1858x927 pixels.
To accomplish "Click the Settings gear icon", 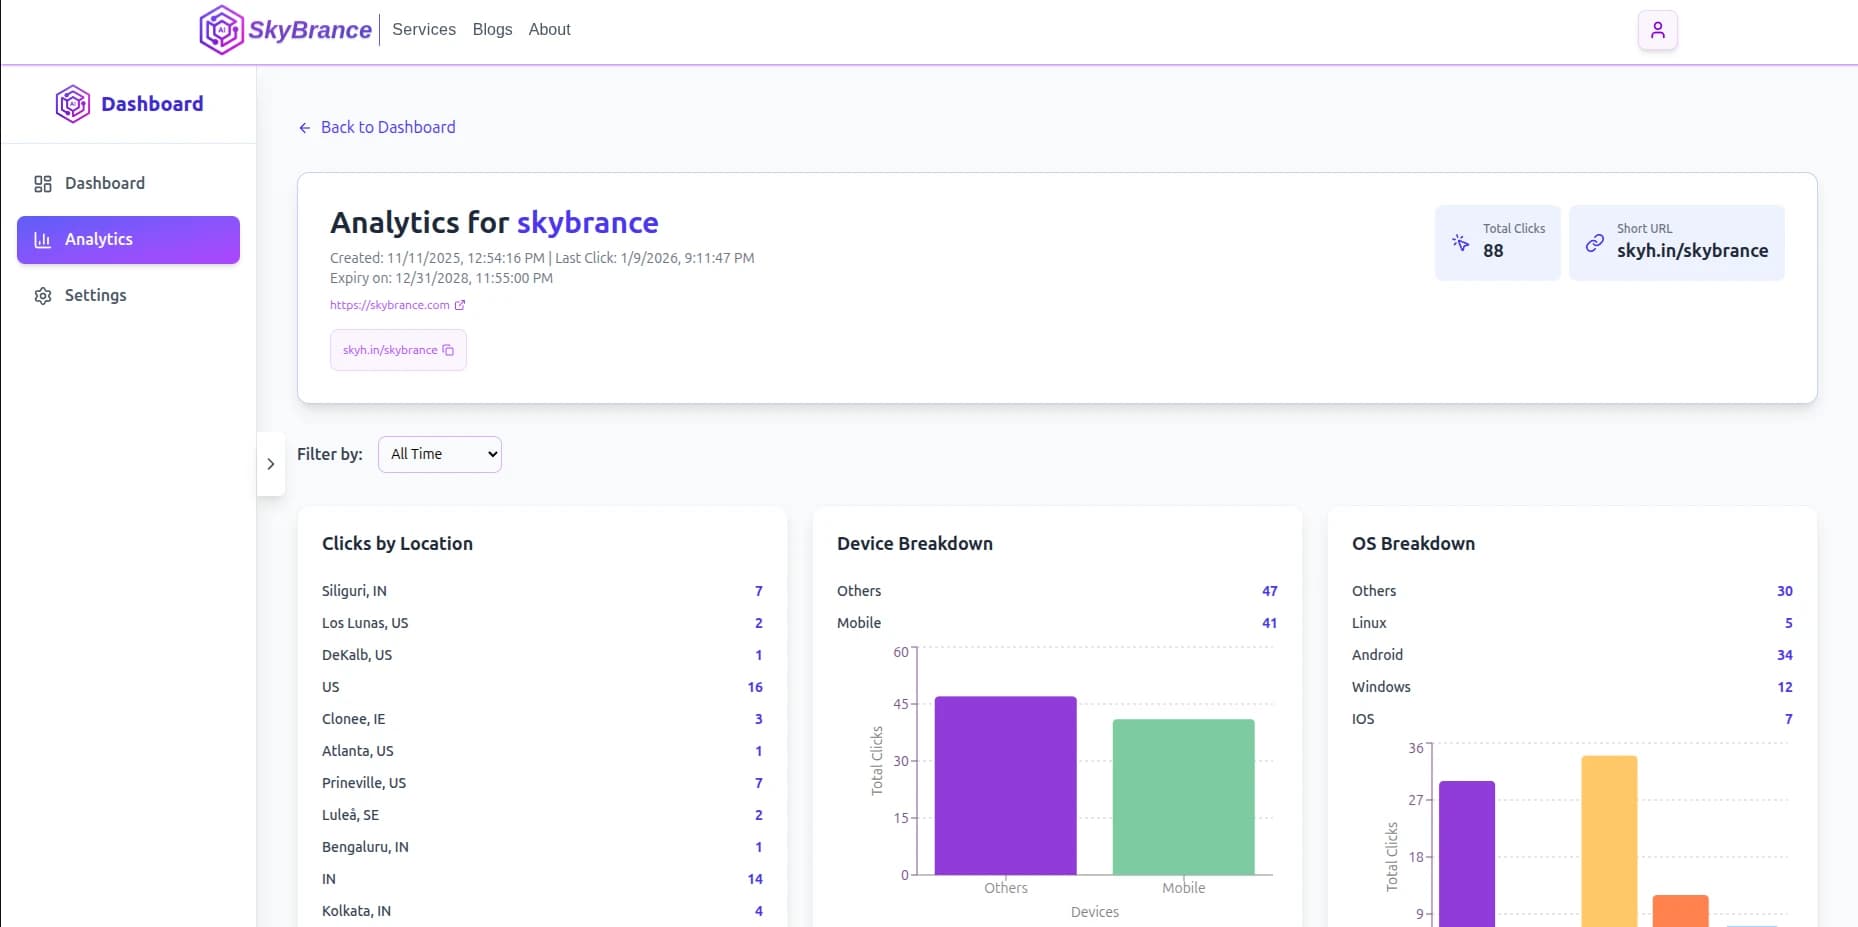I will (43, 296).
